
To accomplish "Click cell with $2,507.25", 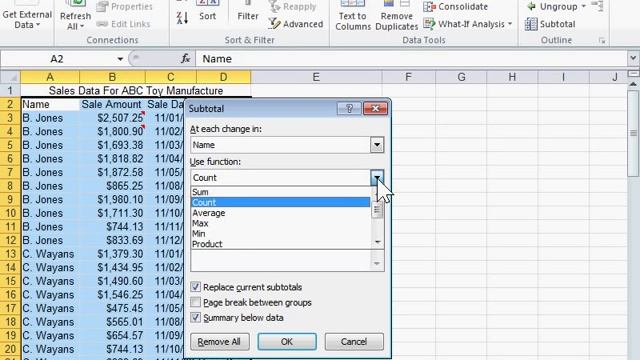I will click(x=112, y=118).
